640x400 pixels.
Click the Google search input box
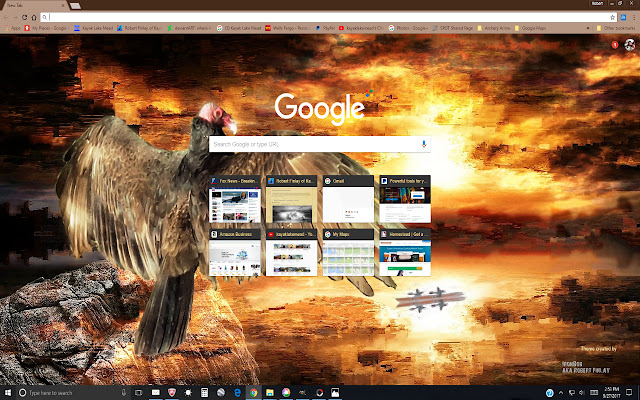pyautogui.click(x=312, y=145)
